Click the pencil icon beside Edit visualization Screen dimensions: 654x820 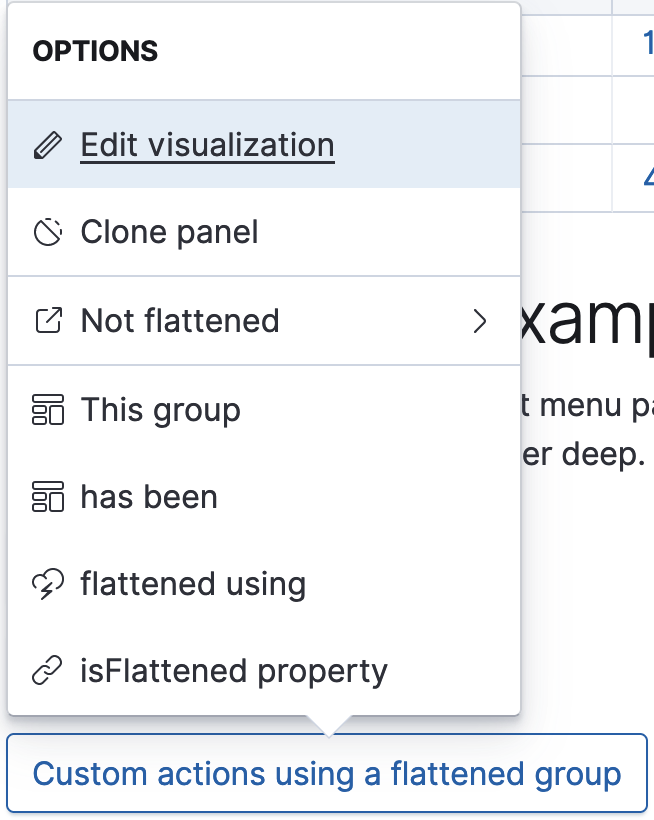50,144
